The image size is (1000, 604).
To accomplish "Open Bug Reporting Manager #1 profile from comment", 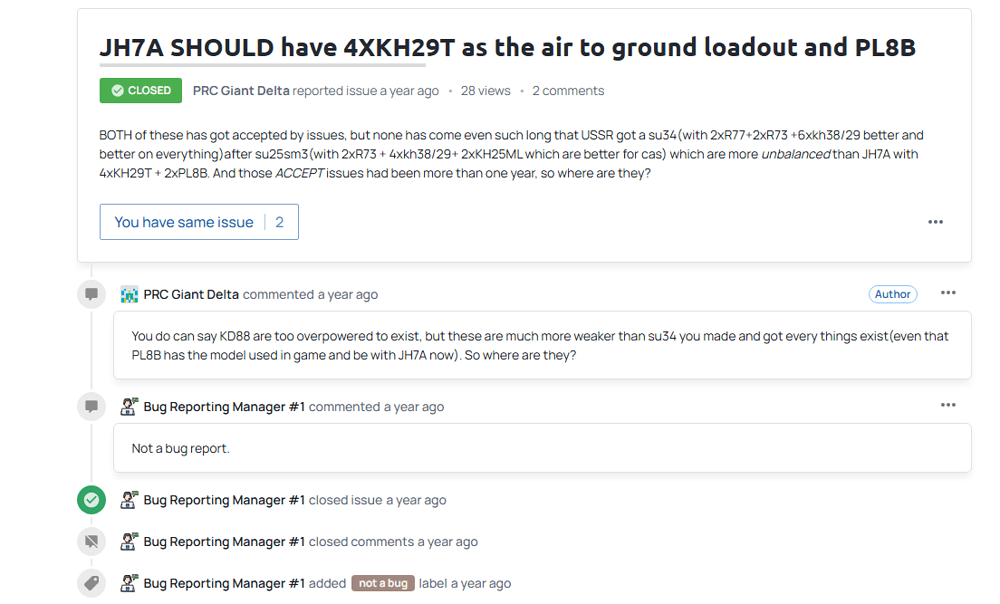I will (224, 407).
